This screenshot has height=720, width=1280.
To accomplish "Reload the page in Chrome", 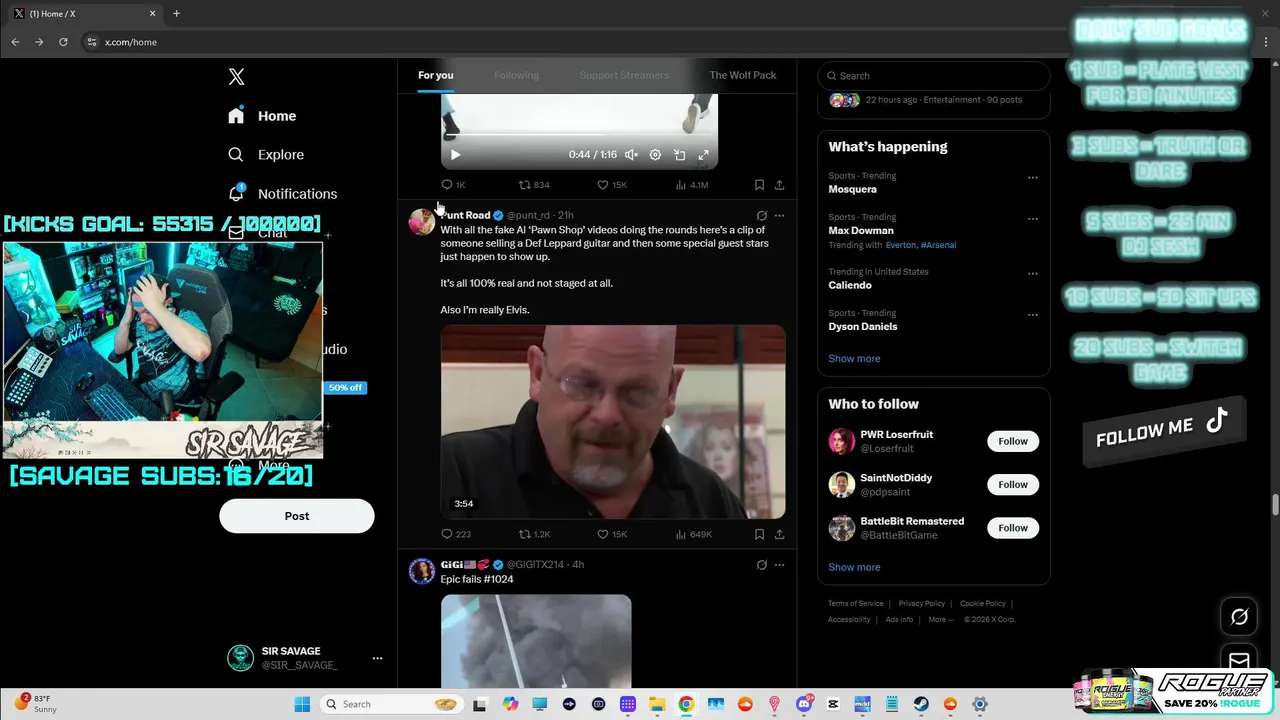I will 63,42.
